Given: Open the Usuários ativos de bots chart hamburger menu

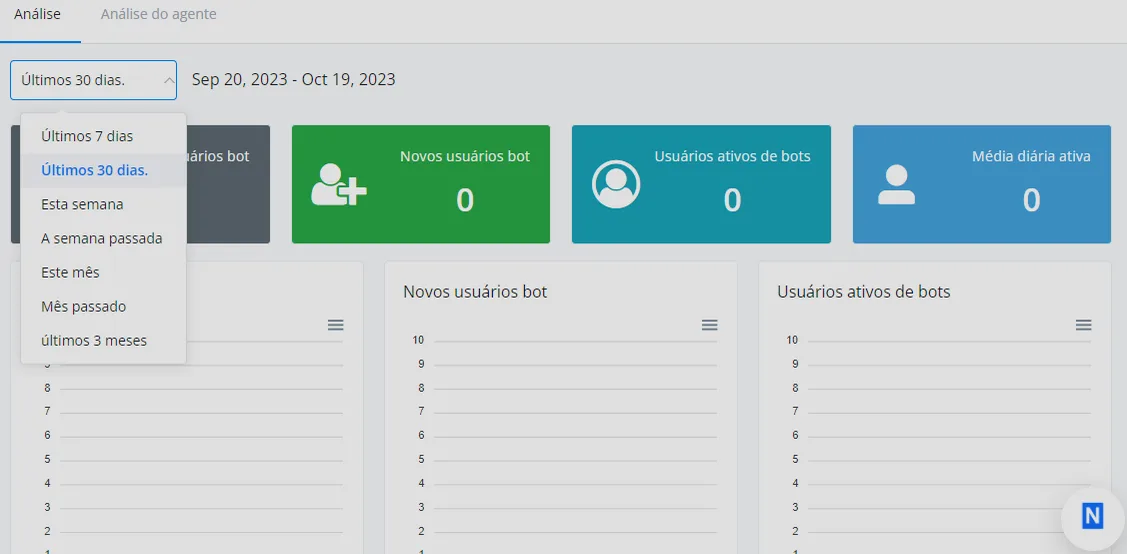Looking at the screenshot, I should pos(1083,325).
